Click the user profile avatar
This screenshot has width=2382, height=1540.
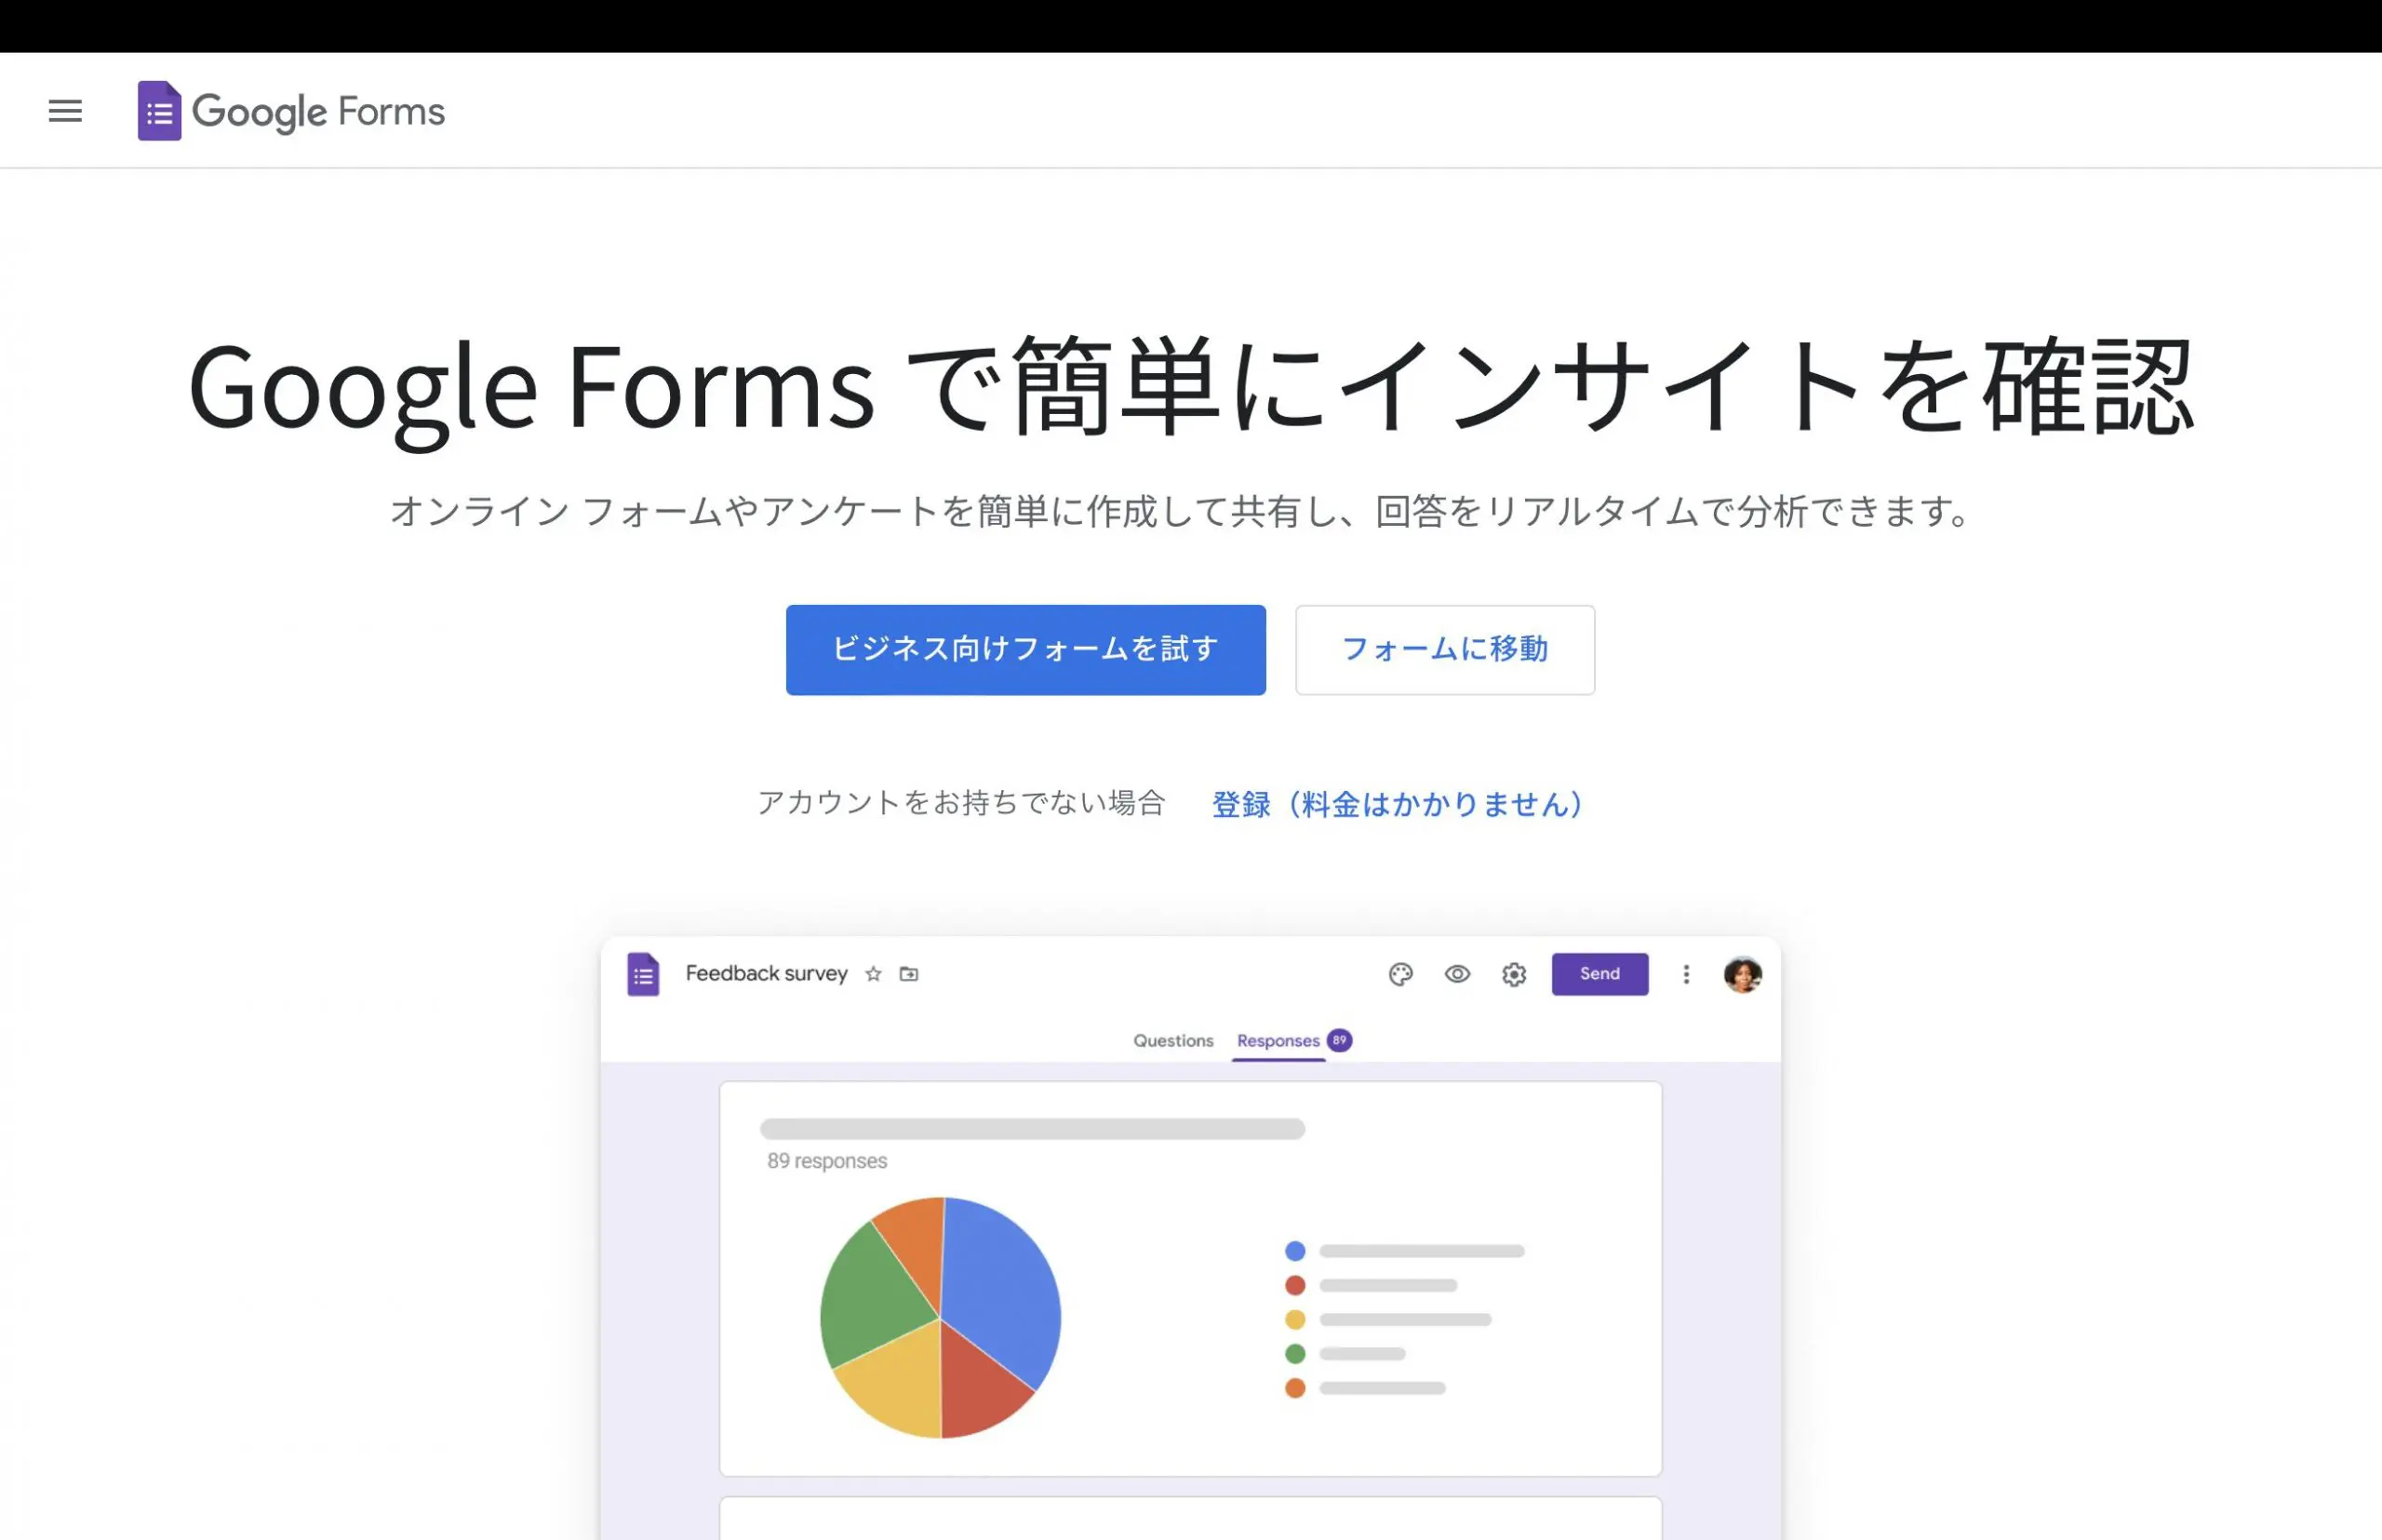coord(1743,974)
